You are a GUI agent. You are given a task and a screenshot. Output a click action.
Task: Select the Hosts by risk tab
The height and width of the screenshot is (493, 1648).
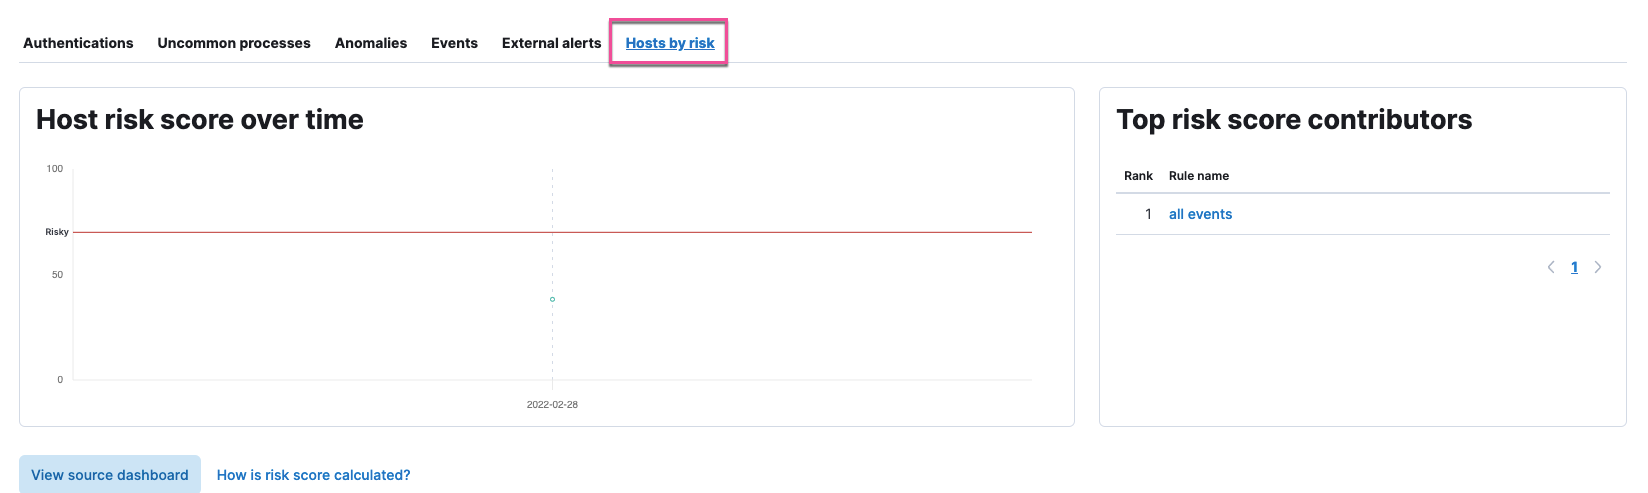click(x=670, y=43)
